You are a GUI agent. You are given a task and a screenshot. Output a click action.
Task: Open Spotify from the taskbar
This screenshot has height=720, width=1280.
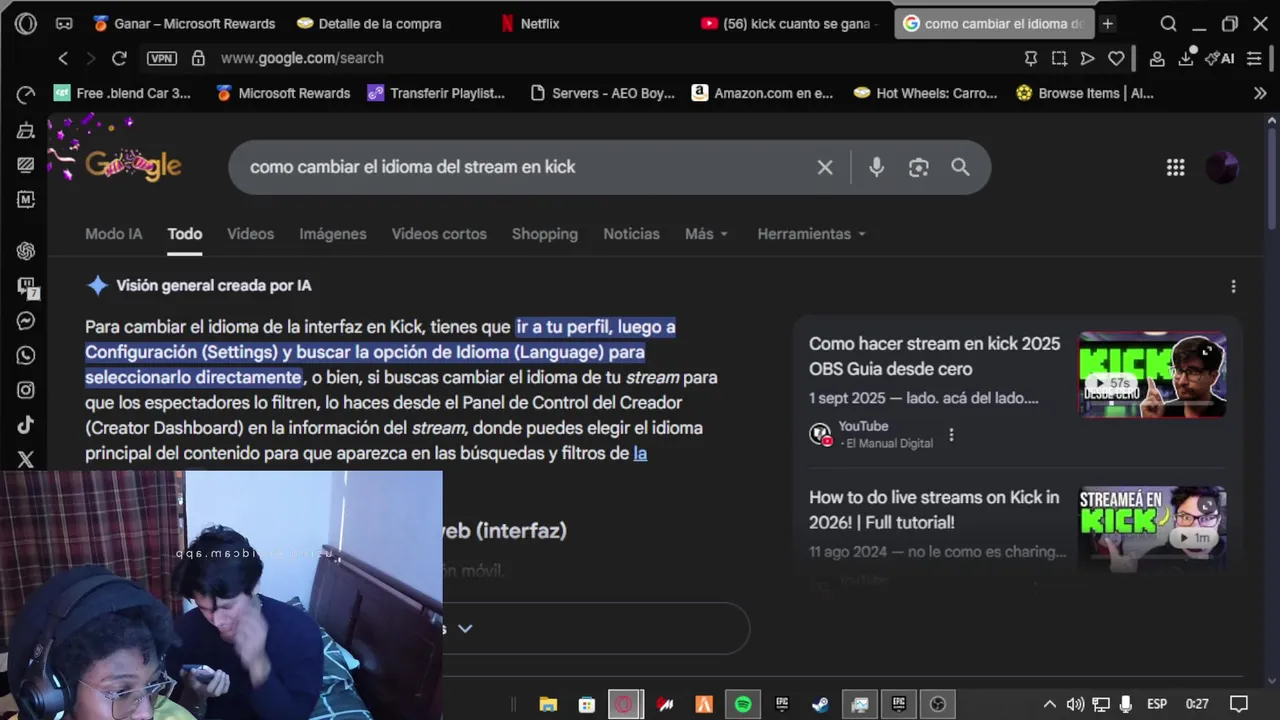click(743, 704)
